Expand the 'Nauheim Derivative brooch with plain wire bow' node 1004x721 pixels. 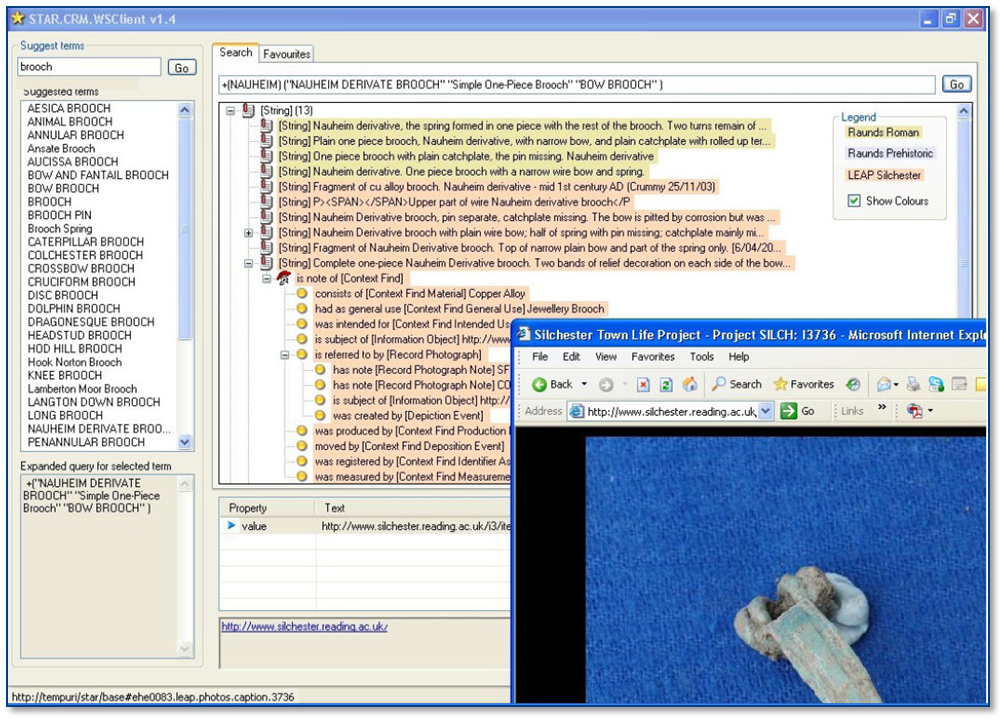point(248,233)
